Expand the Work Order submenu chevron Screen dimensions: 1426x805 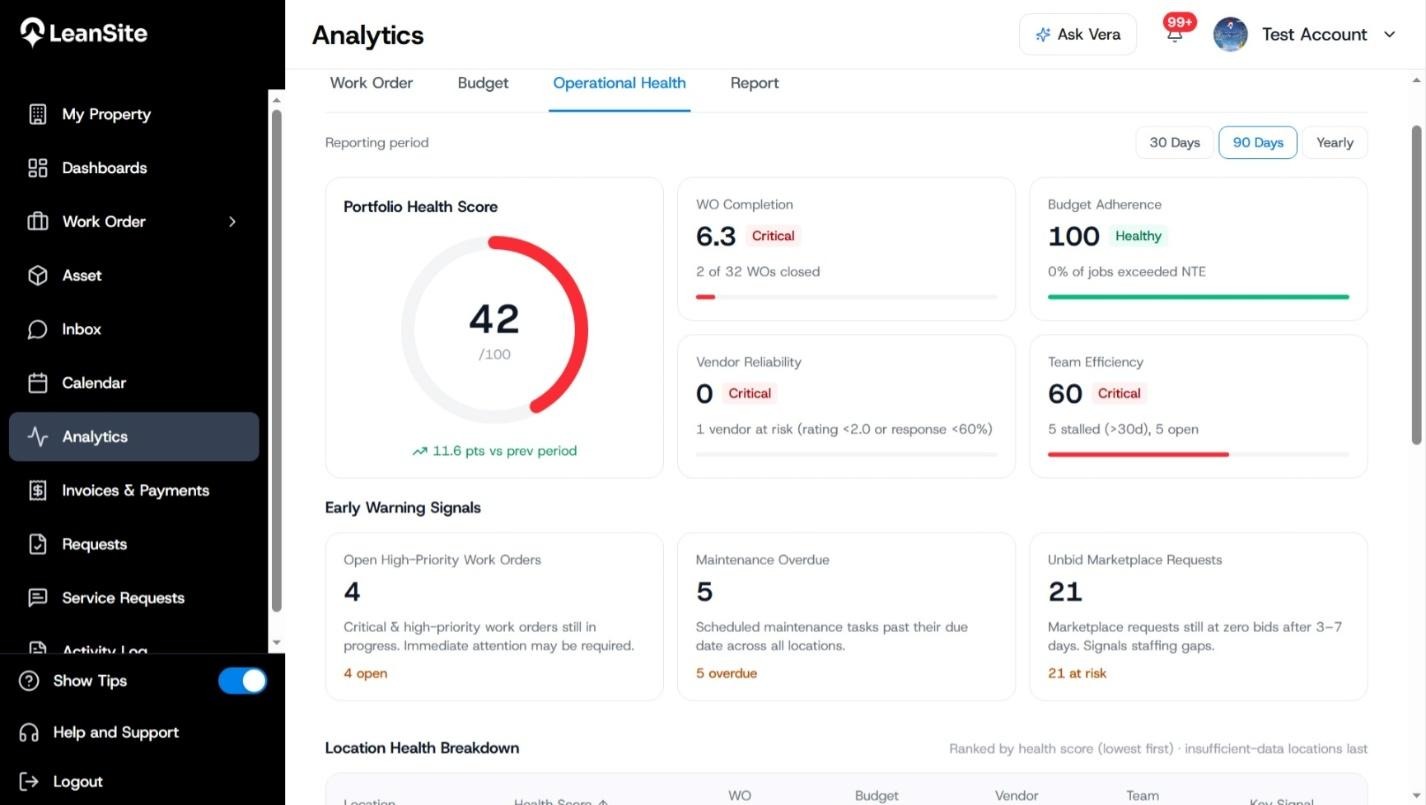tap(232, 222)
